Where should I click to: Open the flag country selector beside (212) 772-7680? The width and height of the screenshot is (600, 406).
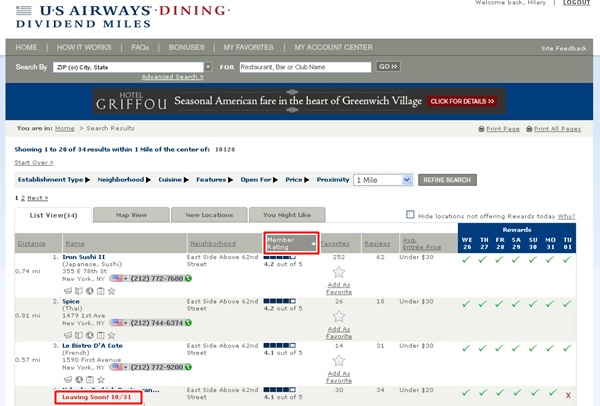120,279
